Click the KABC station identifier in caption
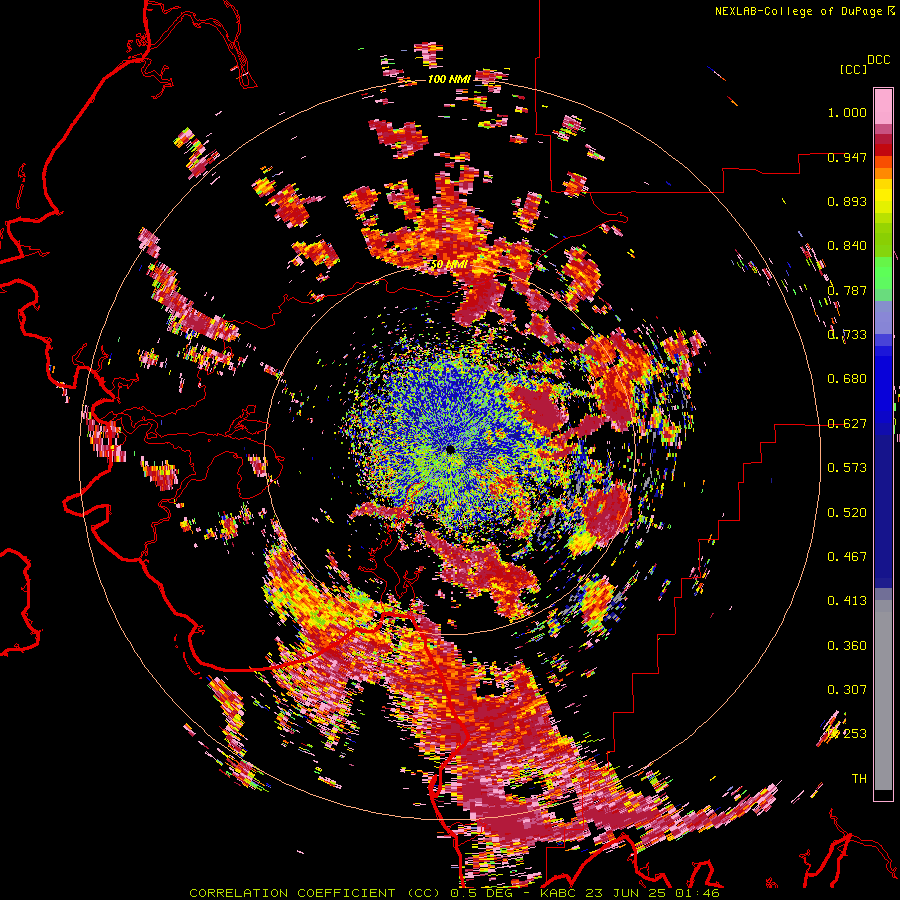The image size is (900, 900). (560, 893)
